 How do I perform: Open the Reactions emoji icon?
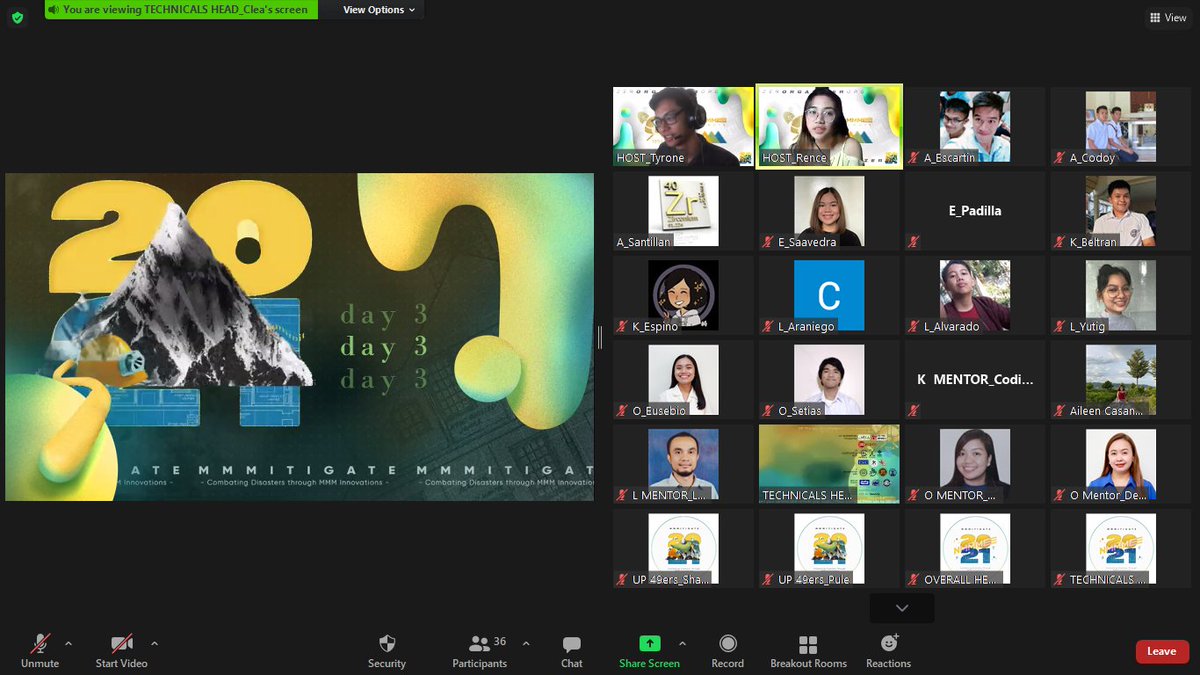[x=889, y=643]
